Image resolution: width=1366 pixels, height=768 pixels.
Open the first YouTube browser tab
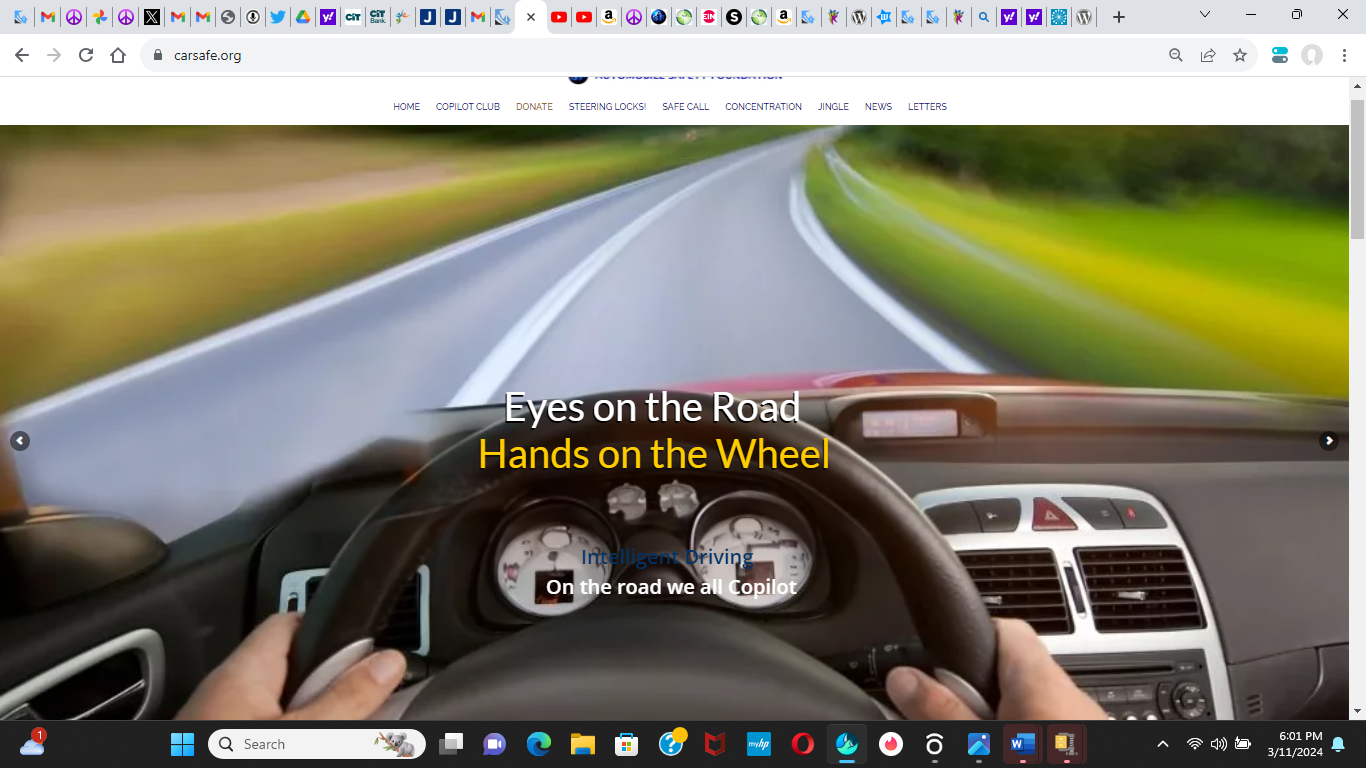coord(559,17)
